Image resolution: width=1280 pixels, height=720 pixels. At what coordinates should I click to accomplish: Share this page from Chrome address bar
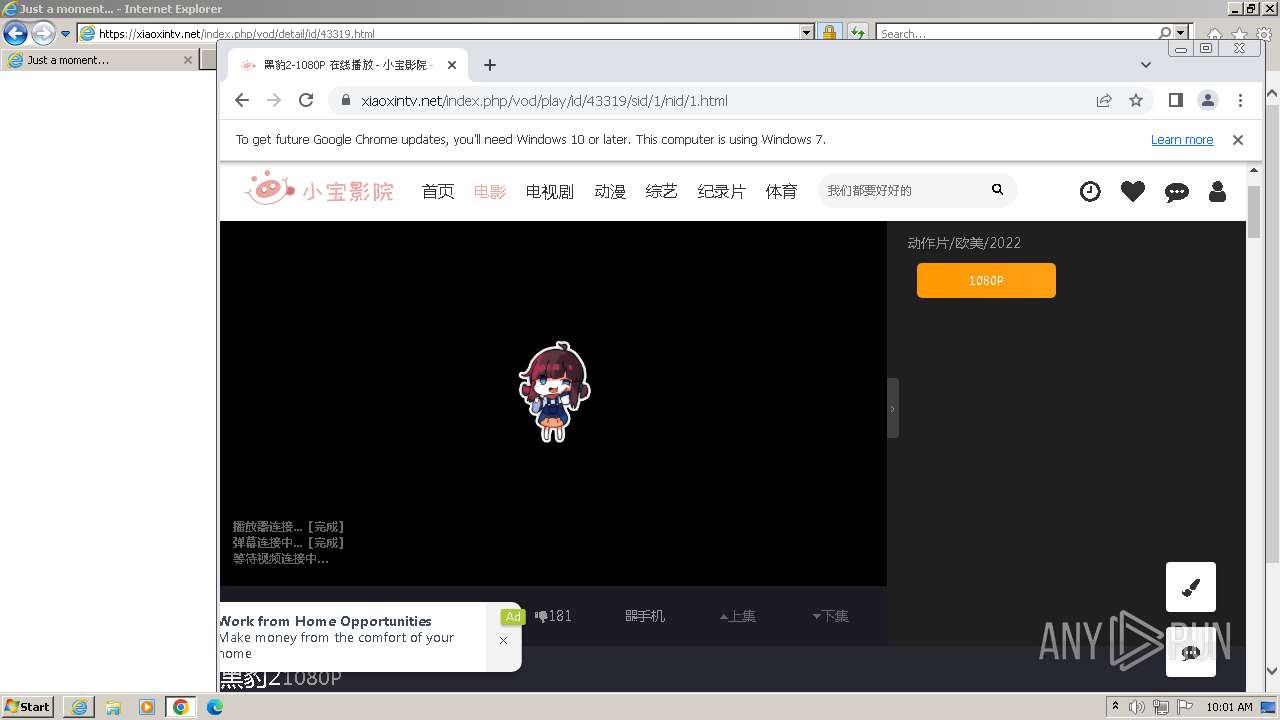point(1104,100)
